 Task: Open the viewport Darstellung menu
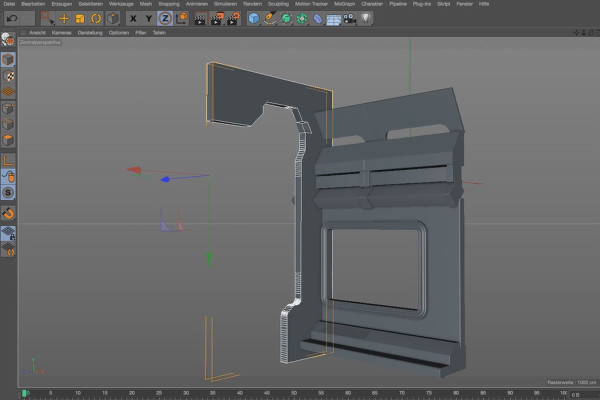coord(90,33)
